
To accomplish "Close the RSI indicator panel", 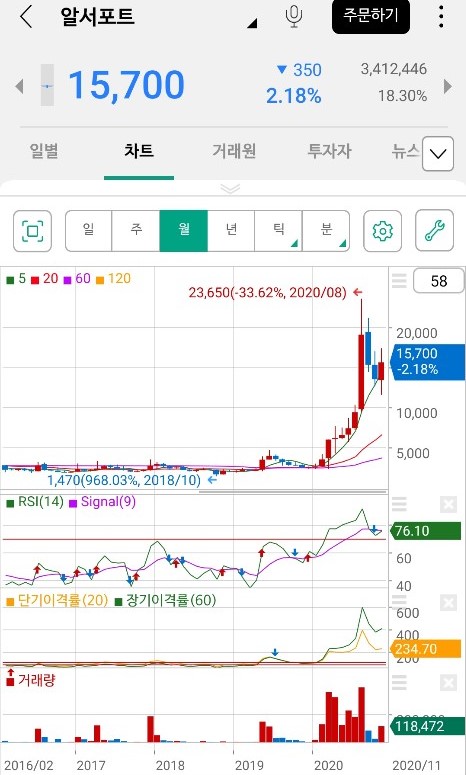I will pos(448,505).
